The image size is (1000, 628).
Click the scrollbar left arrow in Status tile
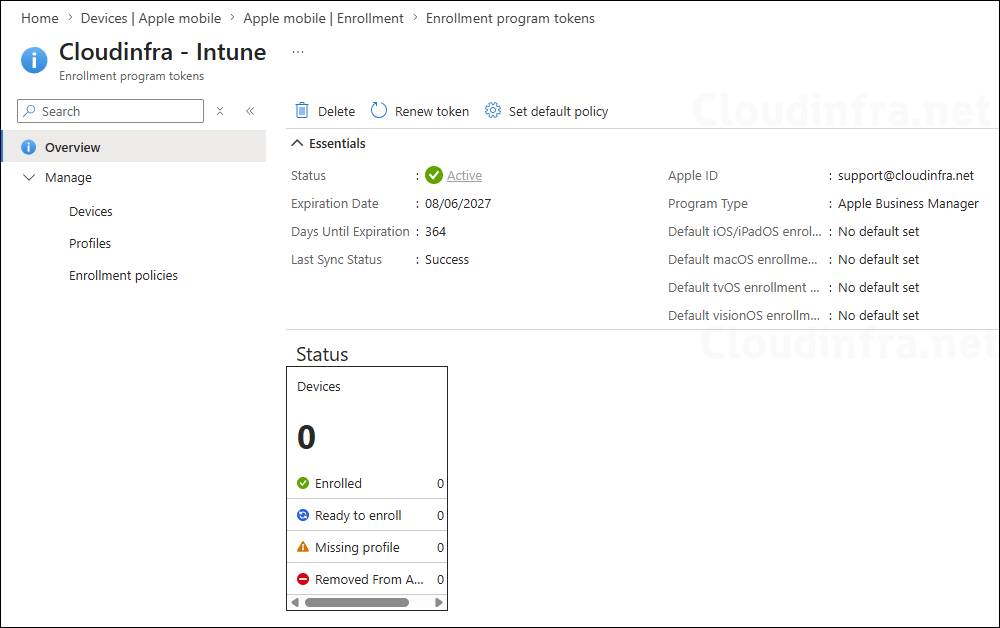(x=295, y=602)
